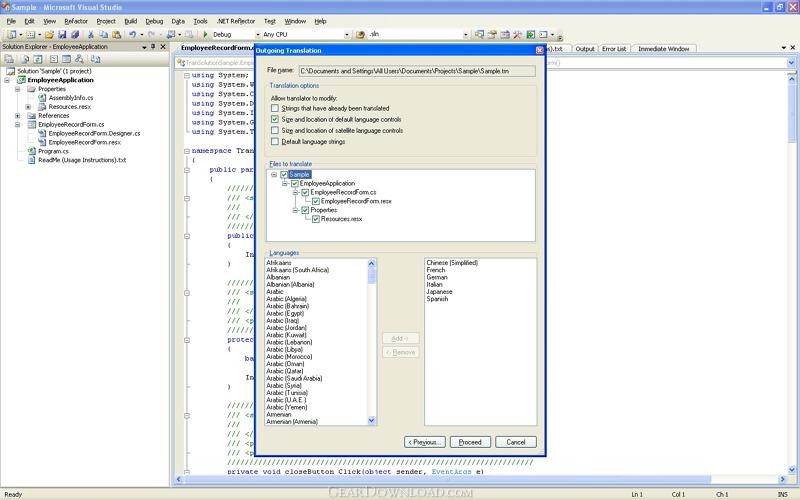The height and width of the screenshot is (500, 800).
Task: Open the .sln find combo box dropdown
Action: [x=465, y=34]
